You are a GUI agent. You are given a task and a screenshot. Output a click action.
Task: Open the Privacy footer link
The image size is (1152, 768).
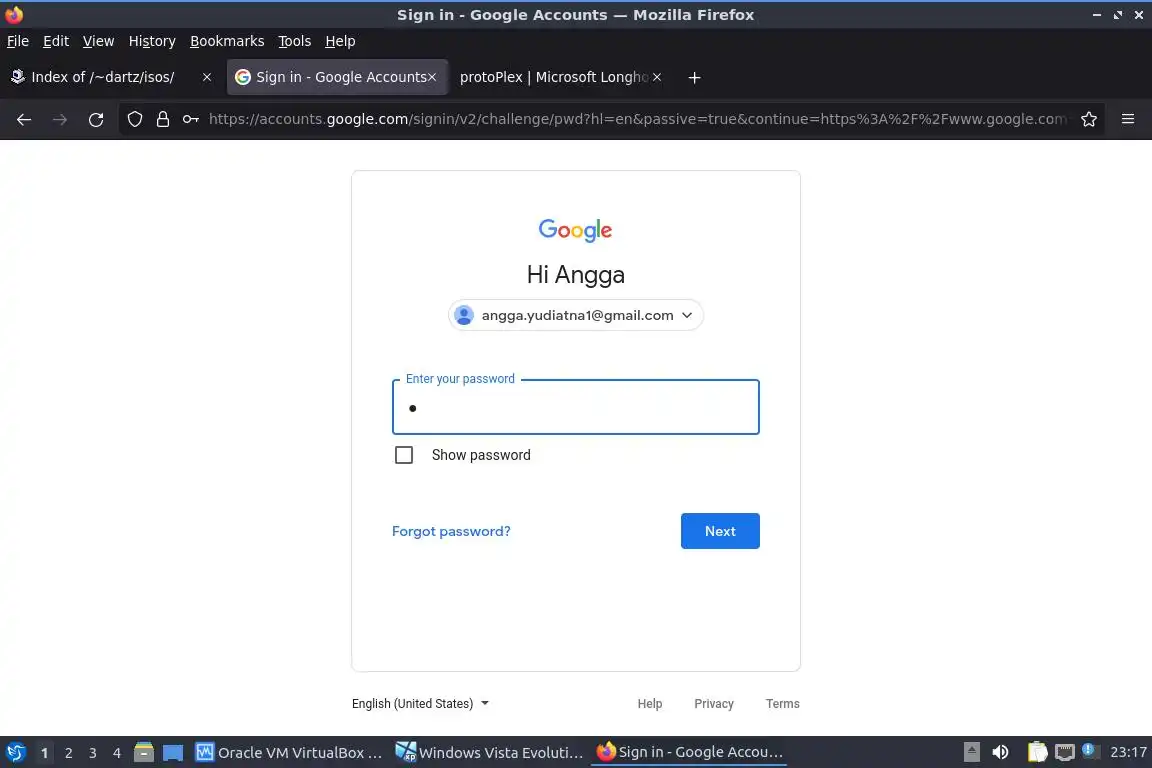(713, 703)
